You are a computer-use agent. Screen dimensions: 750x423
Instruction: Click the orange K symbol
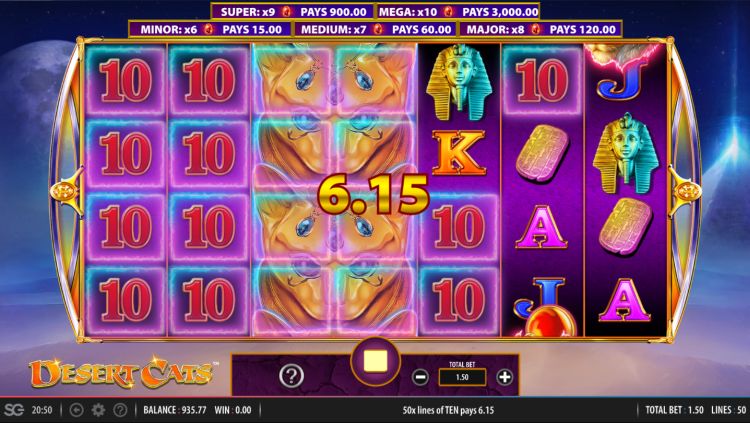click(459, 153)
